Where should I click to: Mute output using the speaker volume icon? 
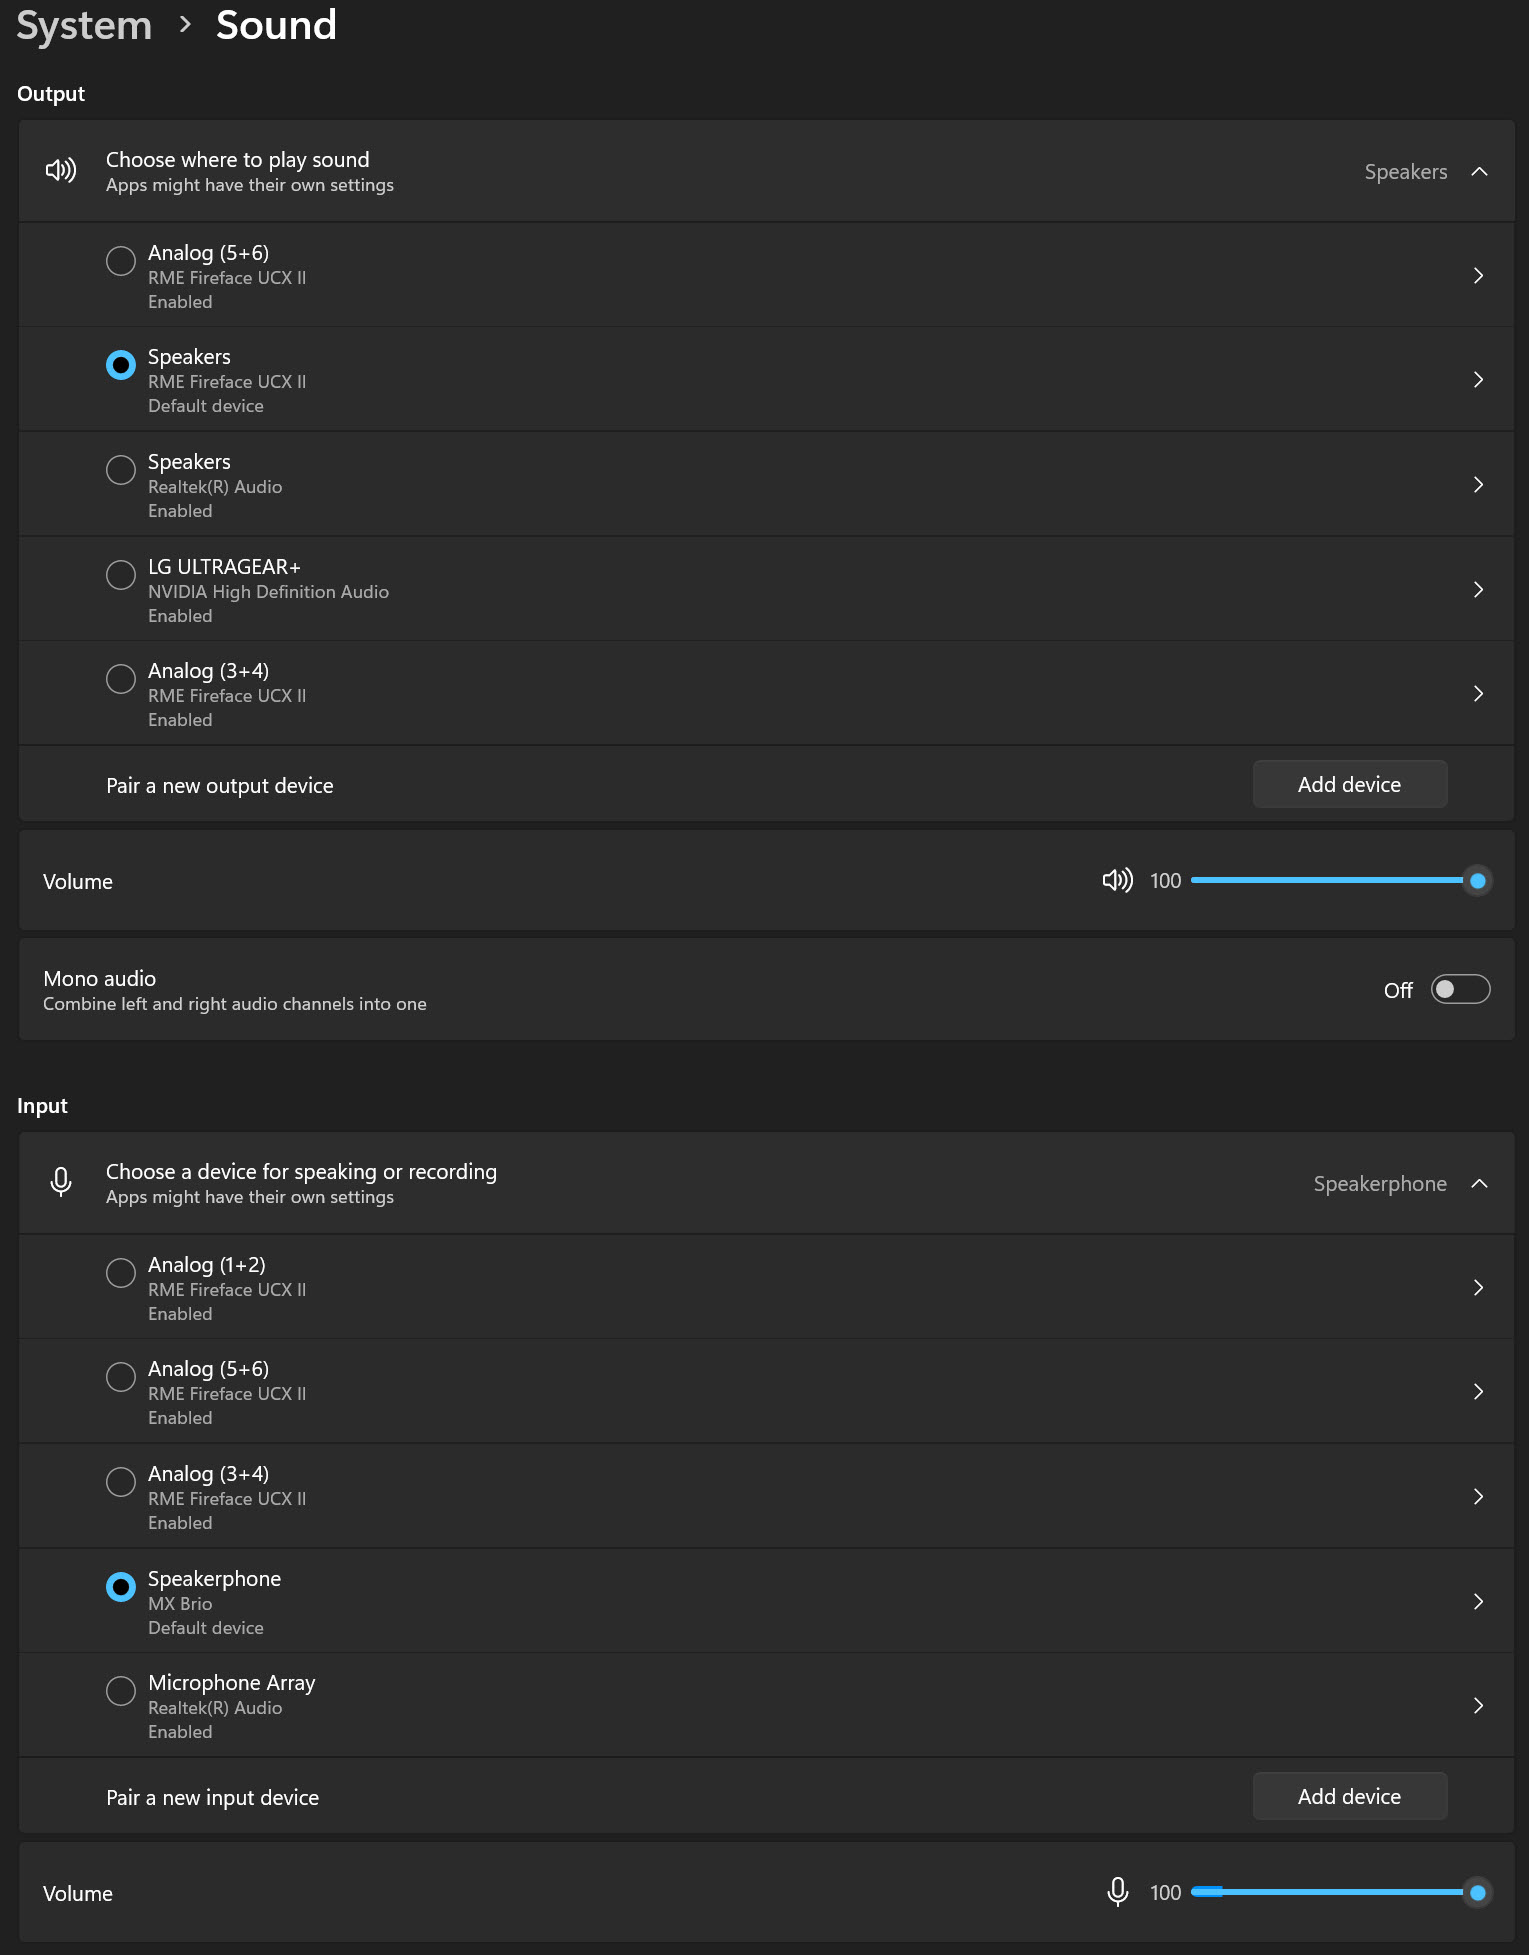pos(1117,880)
